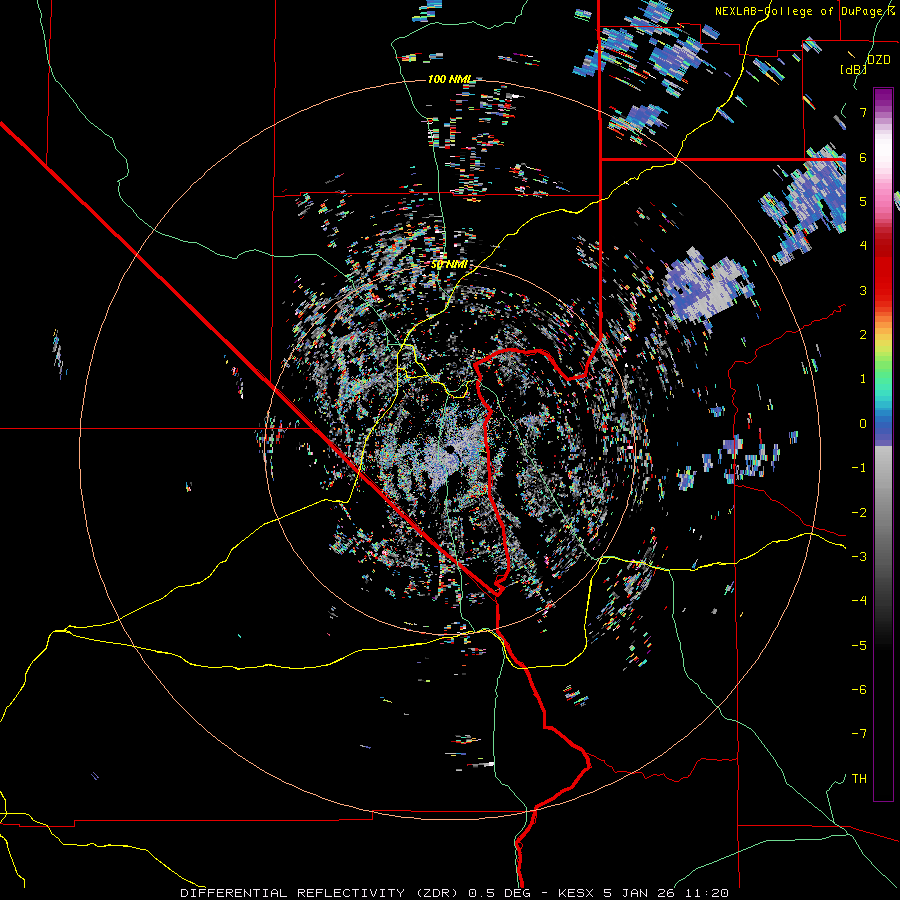The image size is (900, 900).
Task: Click the "[dB]" unit label
Action: (854, 69)
